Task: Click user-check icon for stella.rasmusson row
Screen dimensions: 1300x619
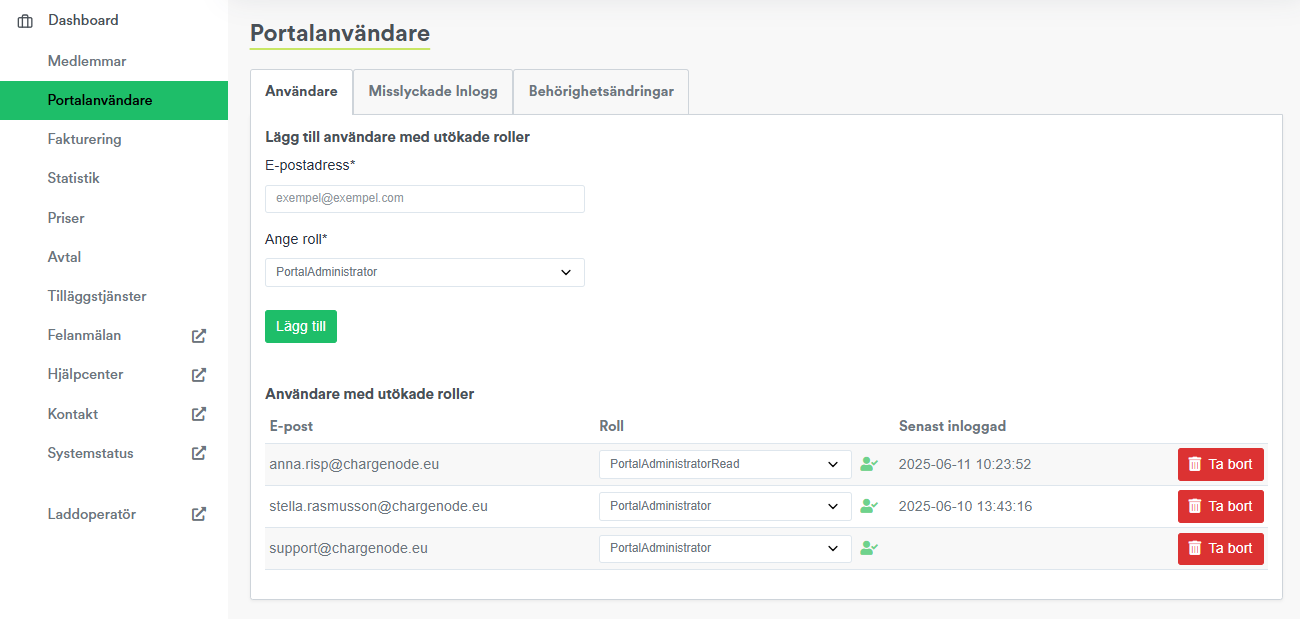Action: (869, 506)
